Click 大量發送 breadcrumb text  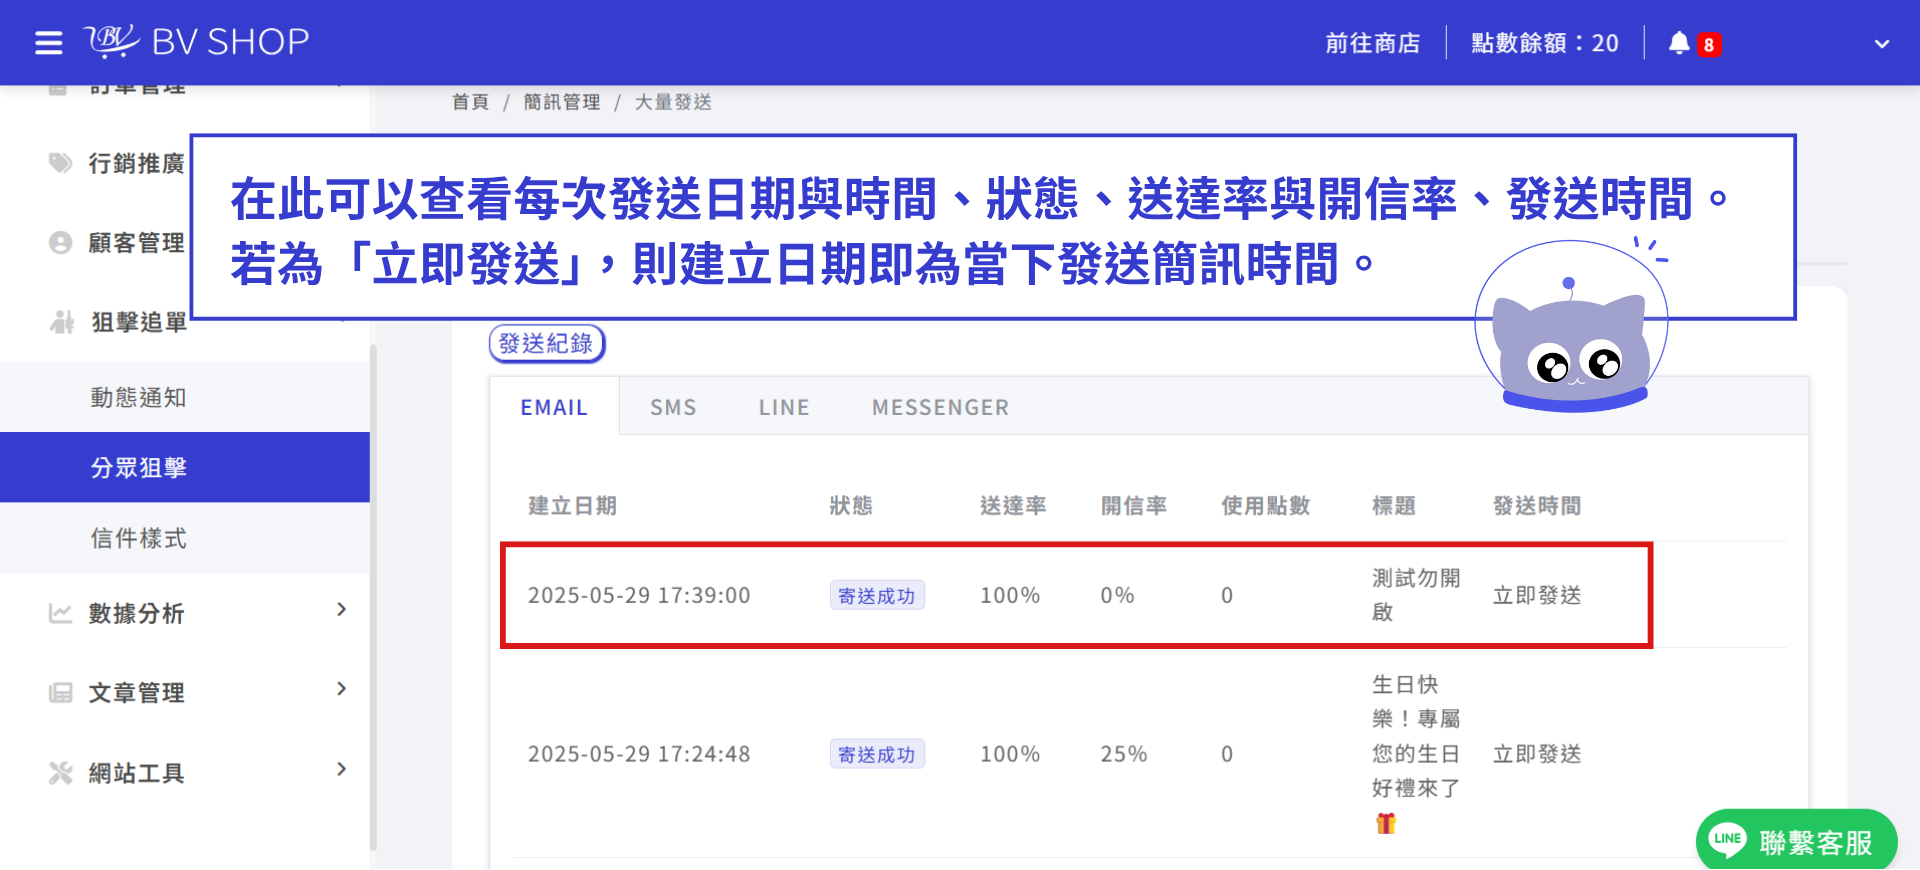click(673, 102)
